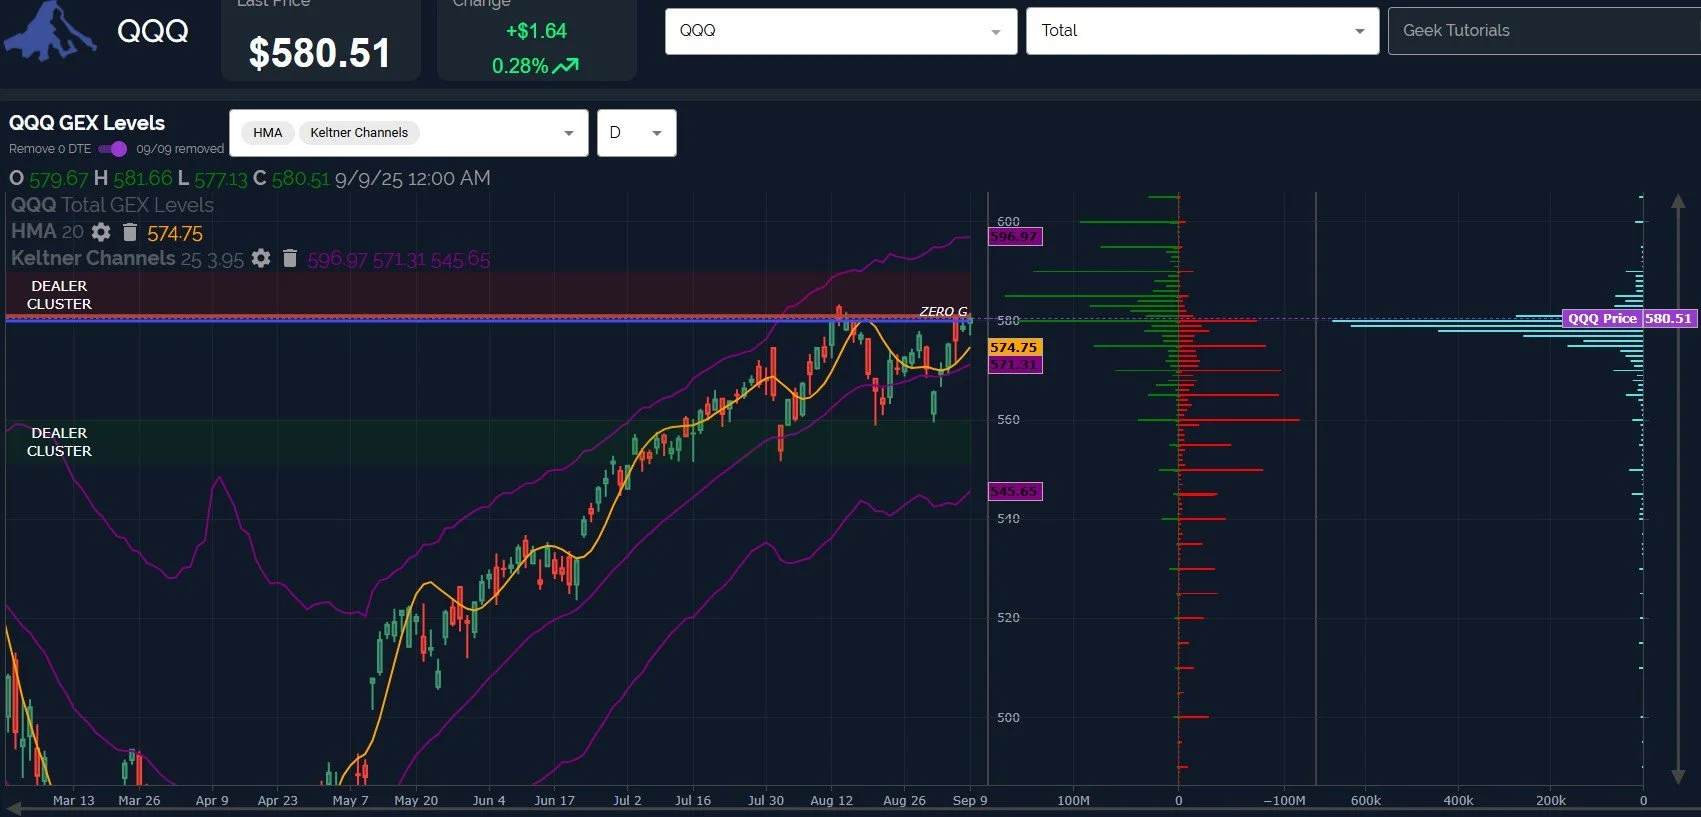Screen dimensions: 1701x817
Task: Delete the HMA indicator with trash icon
Action: [129, 232]
